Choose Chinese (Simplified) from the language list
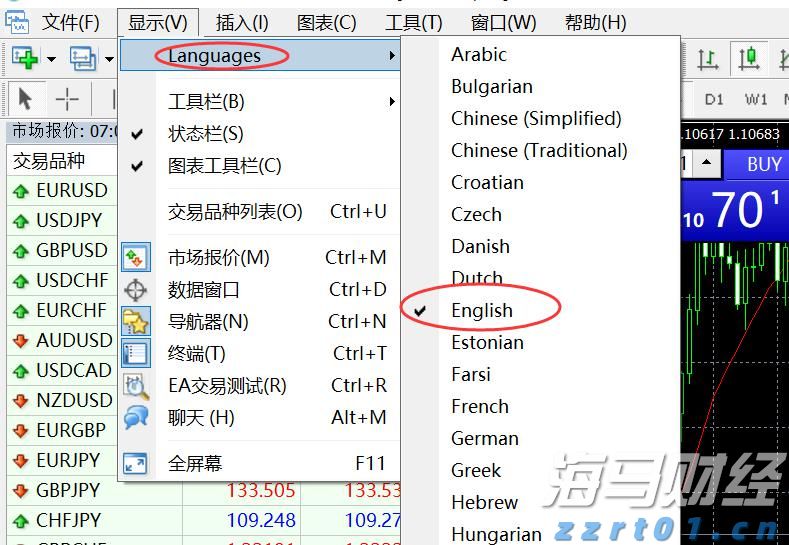 (536, 119)
